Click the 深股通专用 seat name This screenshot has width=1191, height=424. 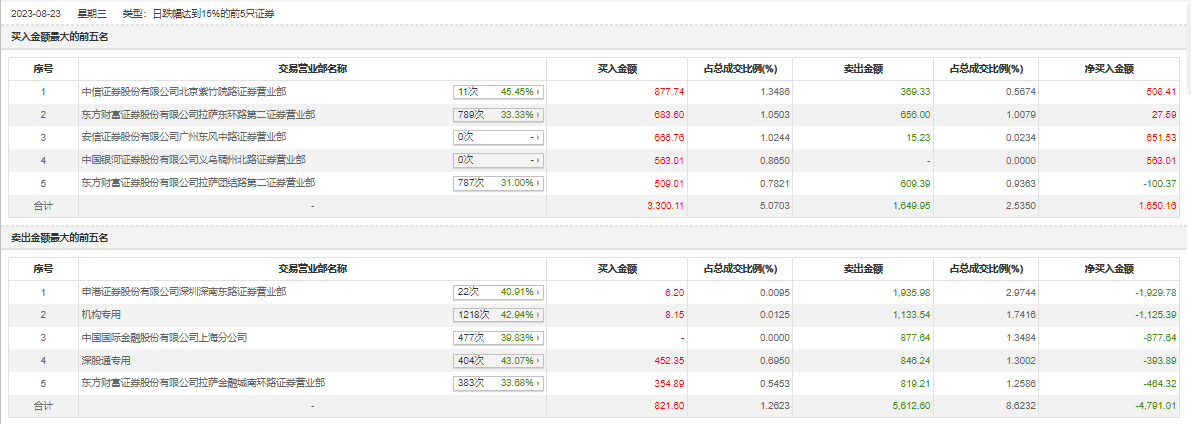coord(106,361)
